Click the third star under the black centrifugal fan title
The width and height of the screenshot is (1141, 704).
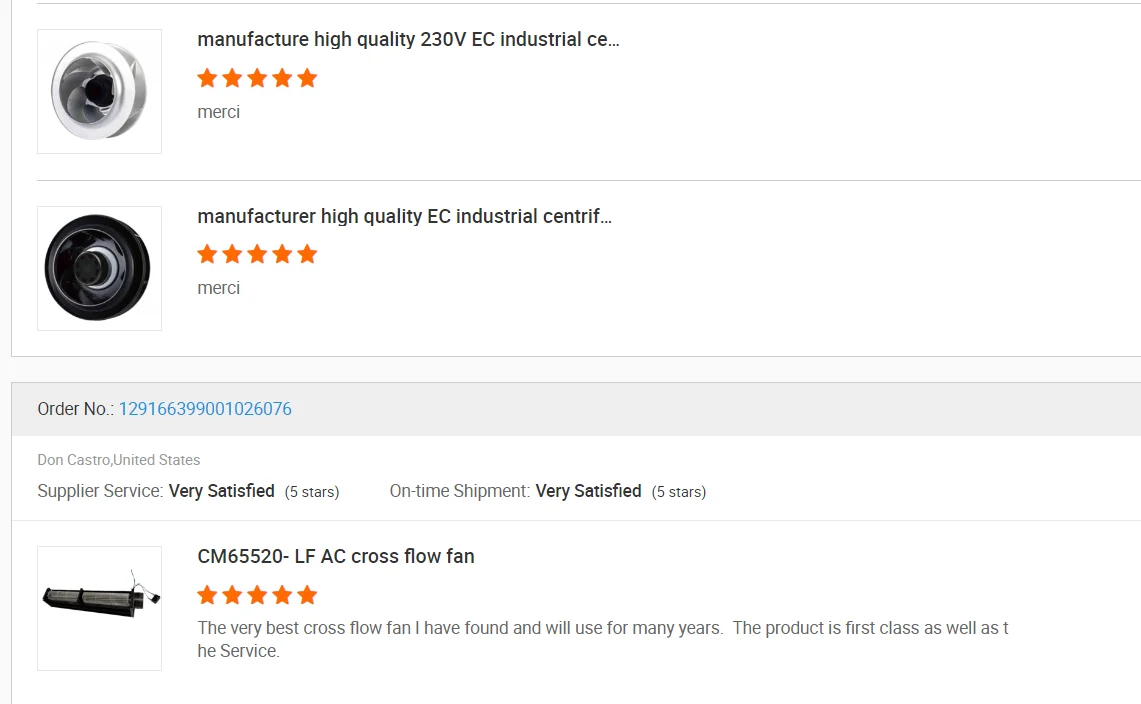tap(257, 254)
